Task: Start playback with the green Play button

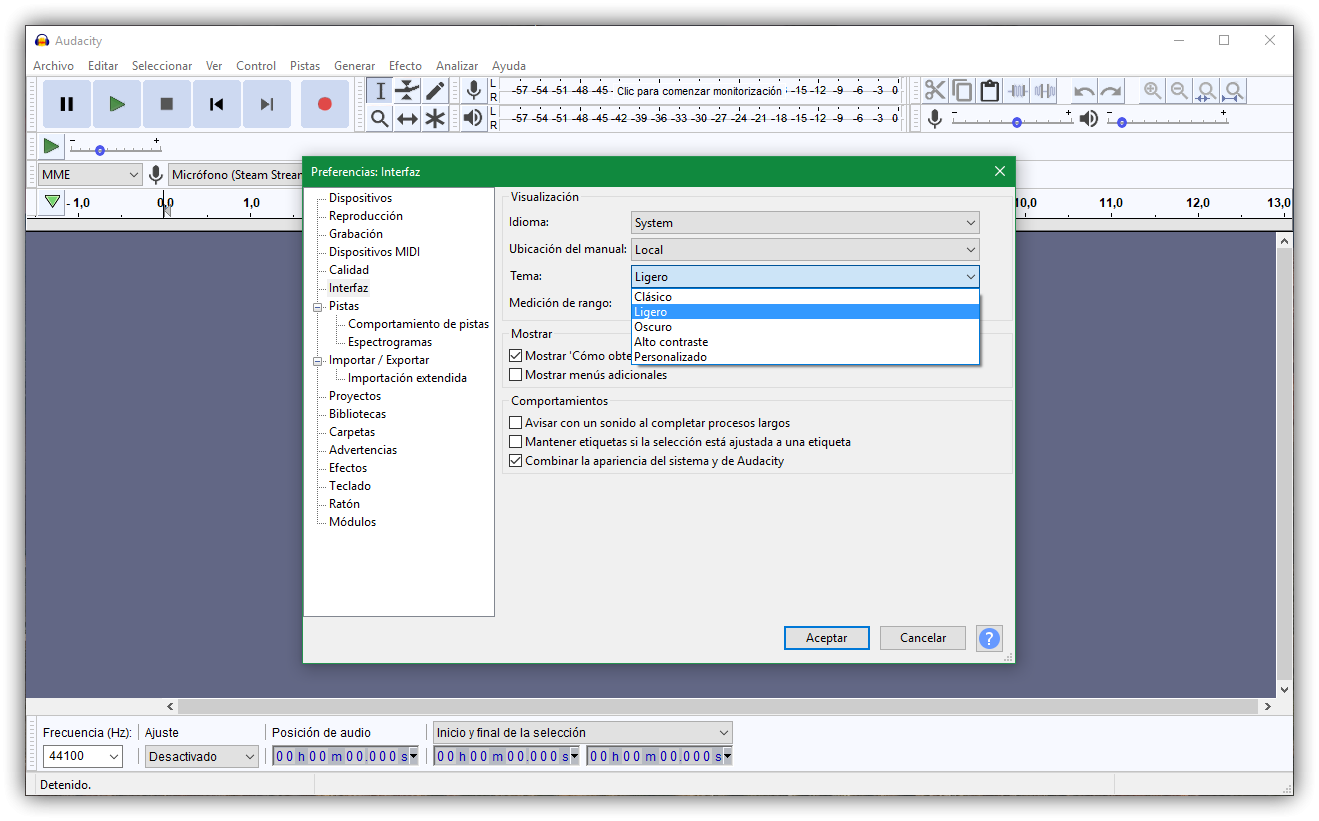Action: tap(117, 104)
